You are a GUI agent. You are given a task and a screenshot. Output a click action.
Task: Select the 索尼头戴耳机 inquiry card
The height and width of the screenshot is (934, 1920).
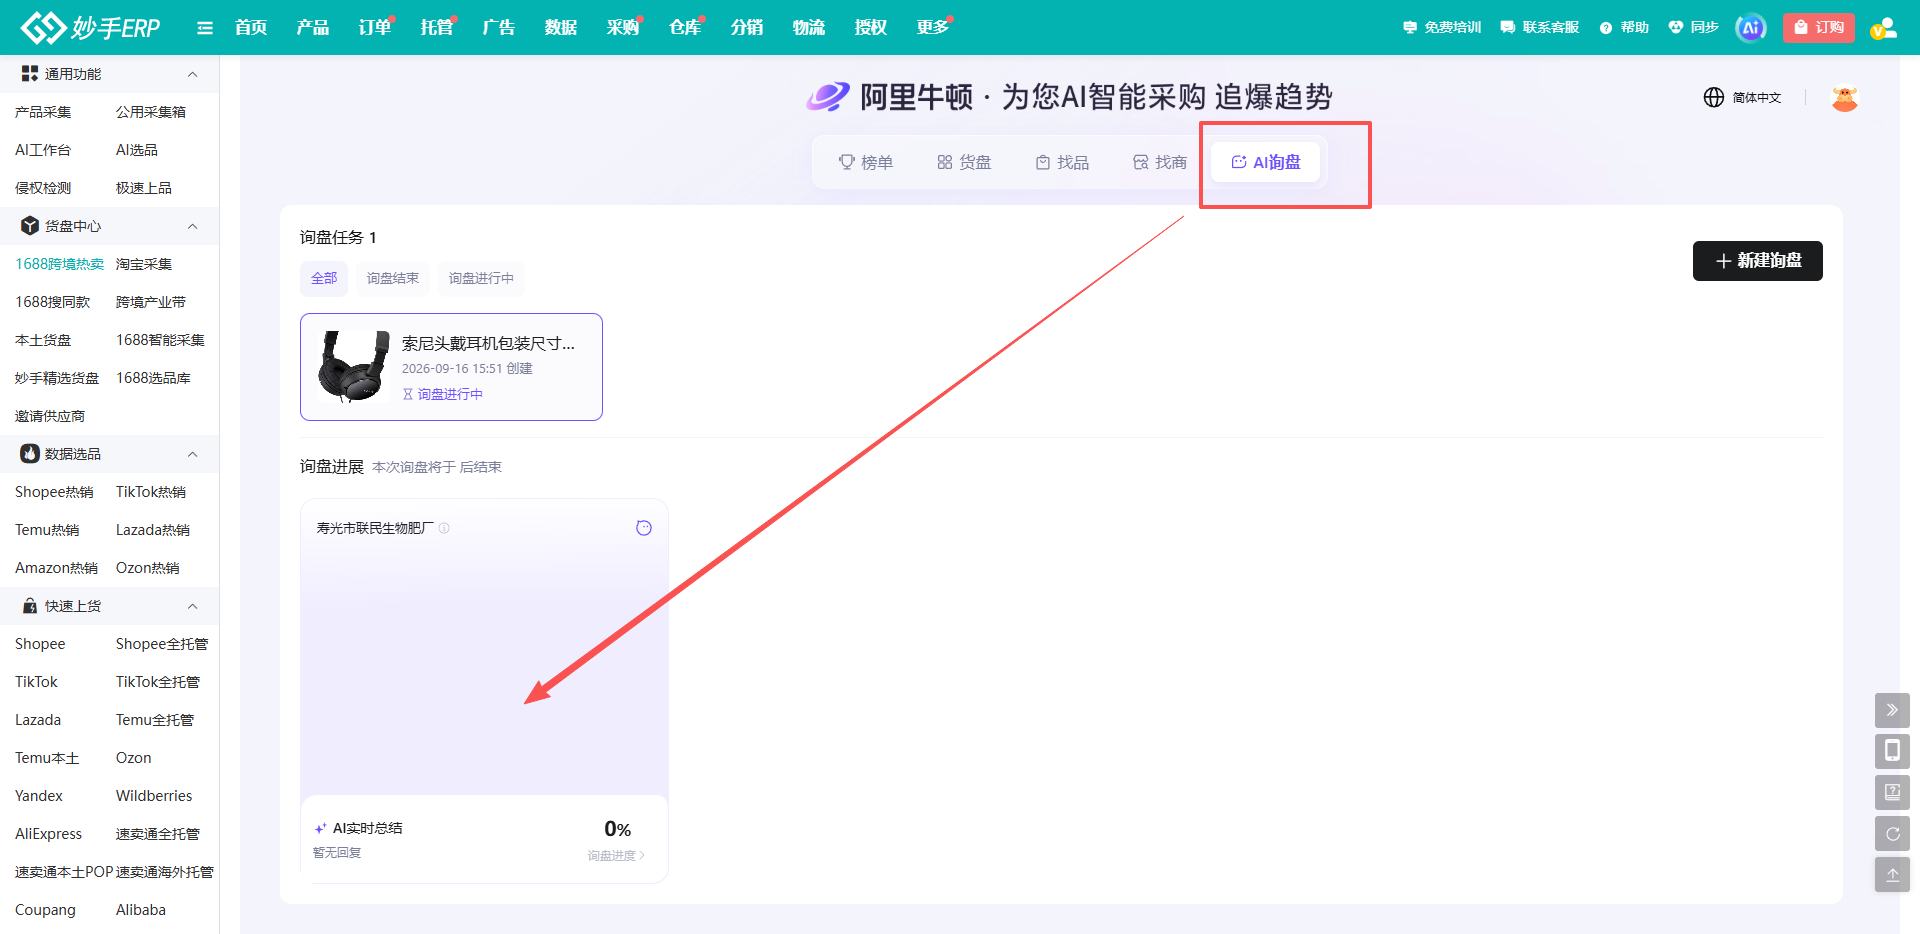point(451,367)
